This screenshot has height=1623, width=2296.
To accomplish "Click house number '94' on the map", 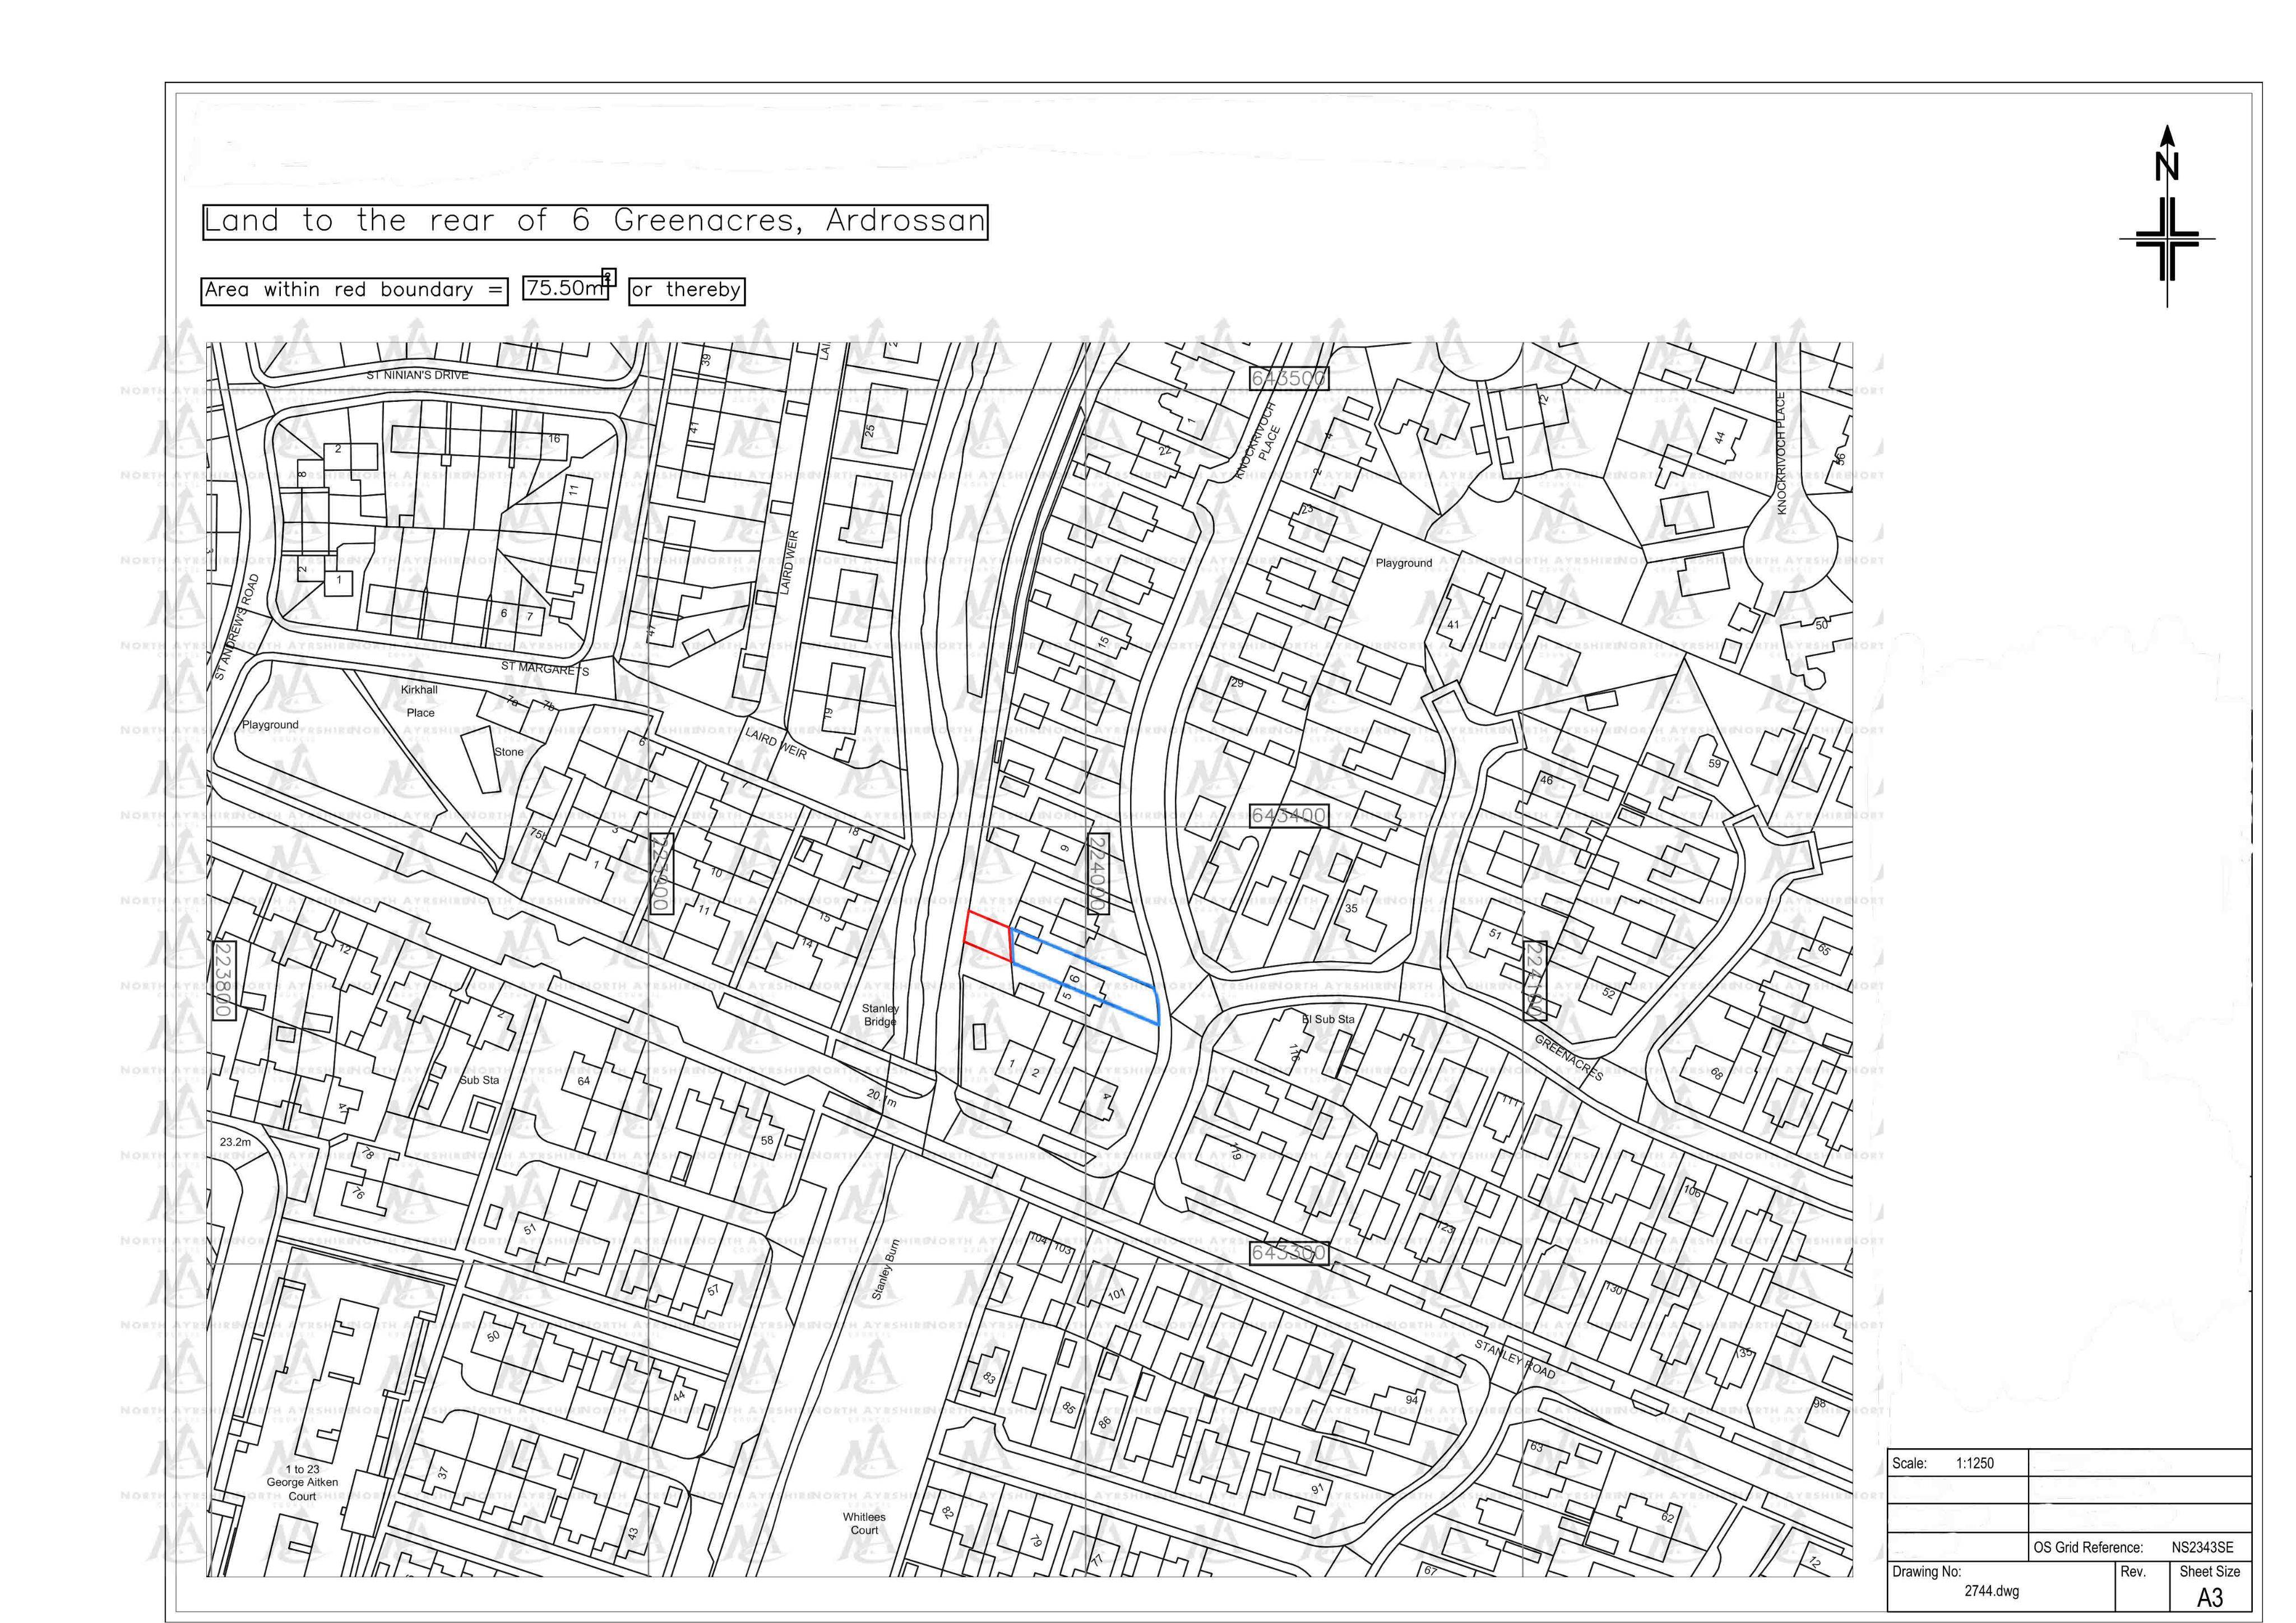I will click(1411, 1399).
